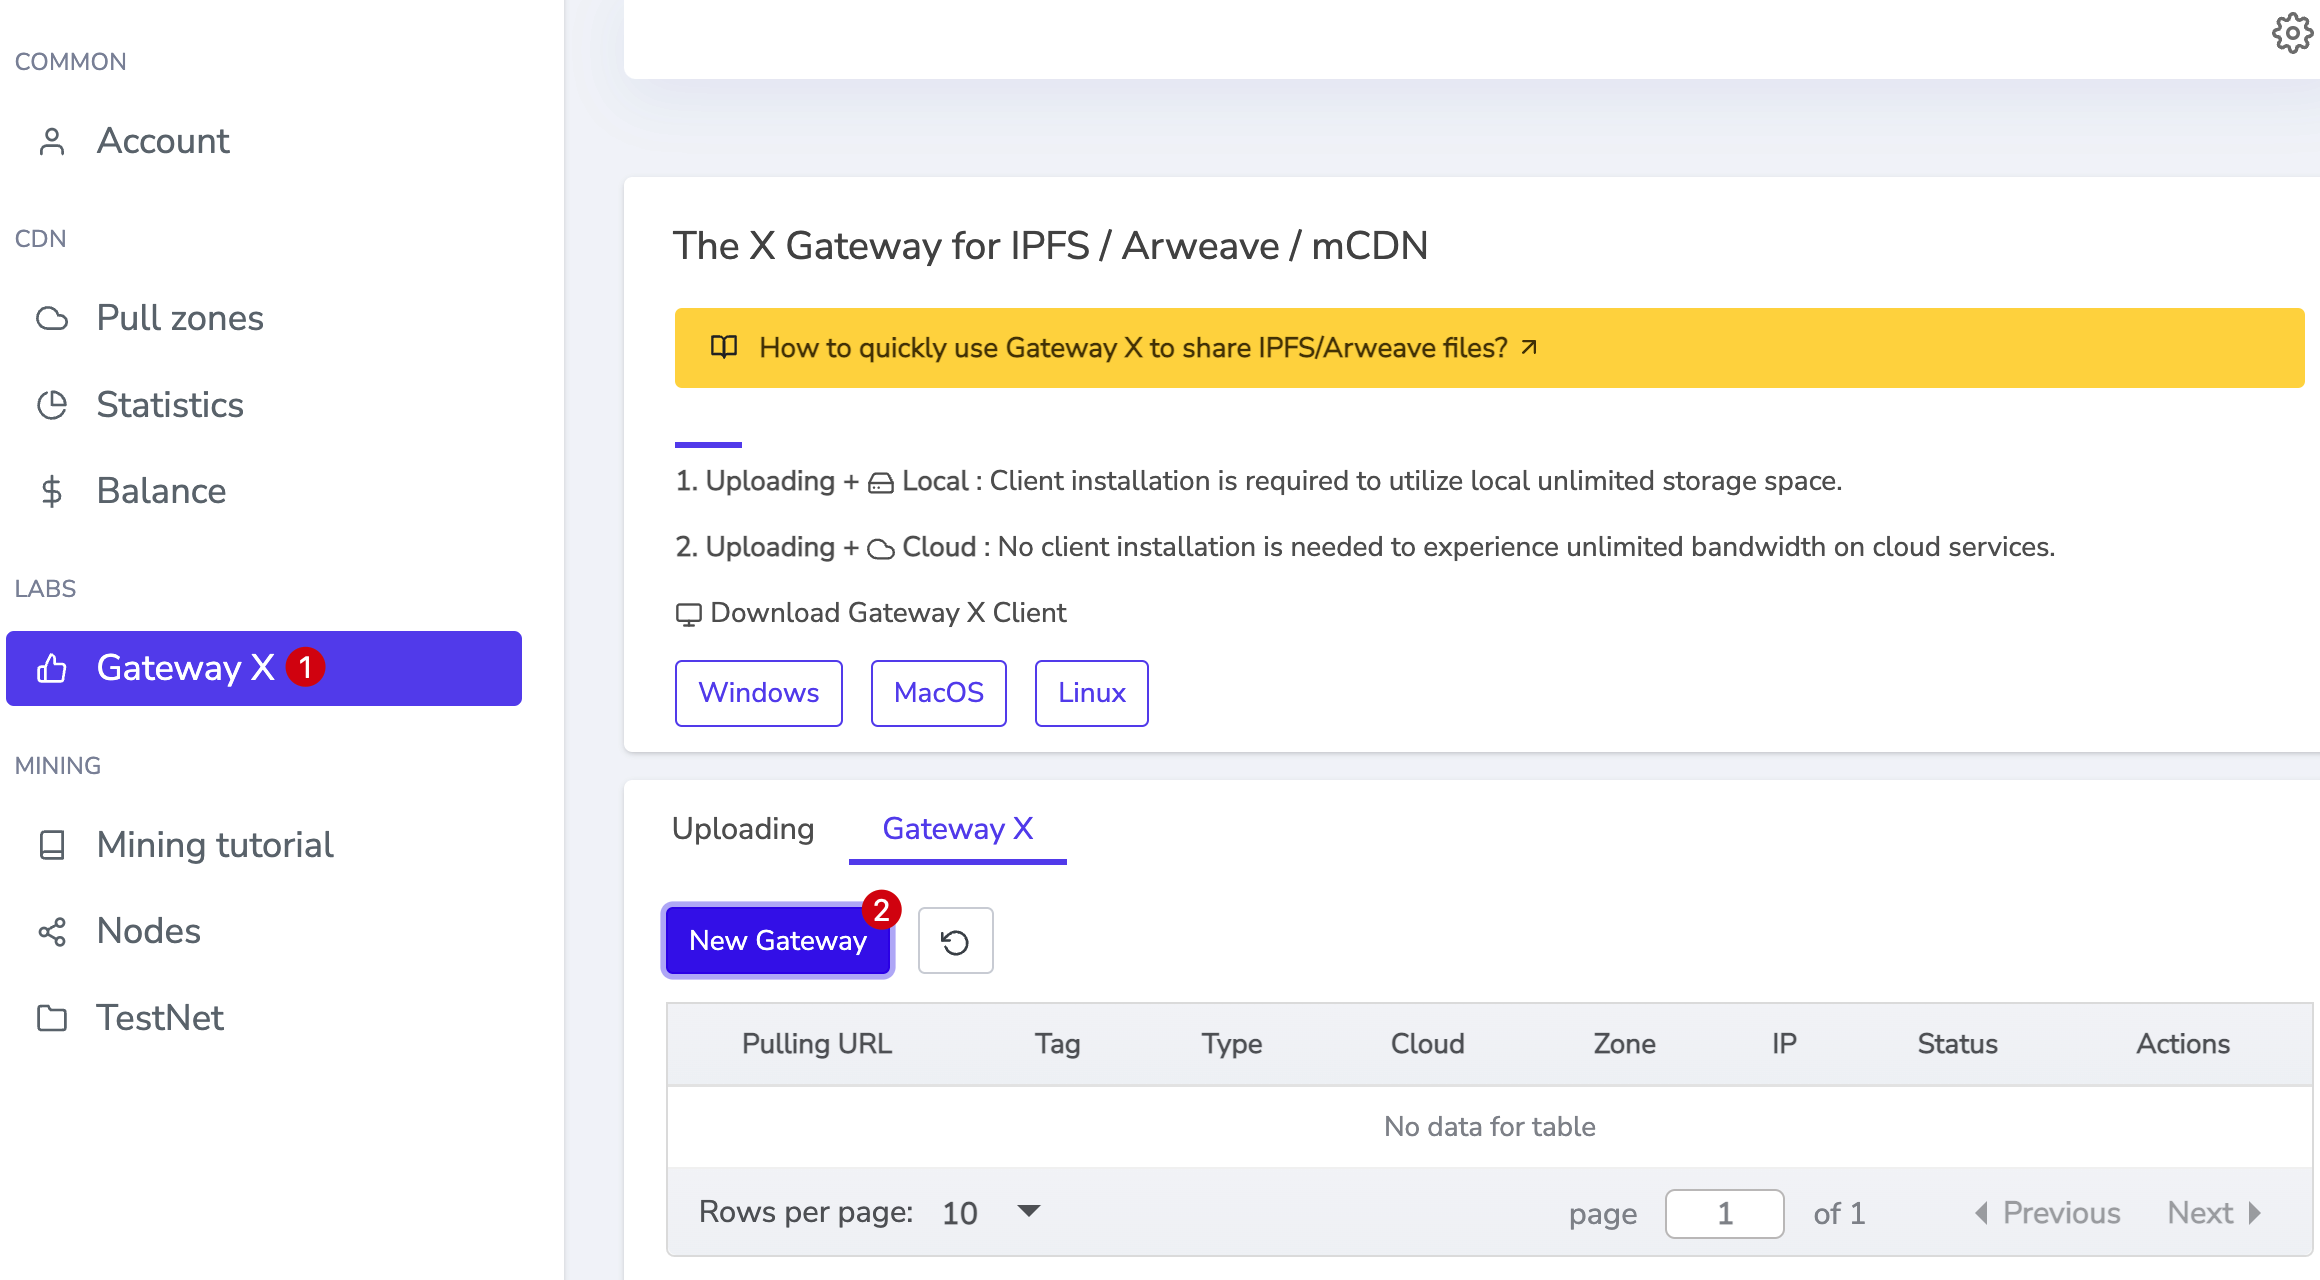The height and width of the screenshot is (1280, 2320).
Task: Click the Cloud column header
Action: pyautogui.click(x=1427, y=1044)
